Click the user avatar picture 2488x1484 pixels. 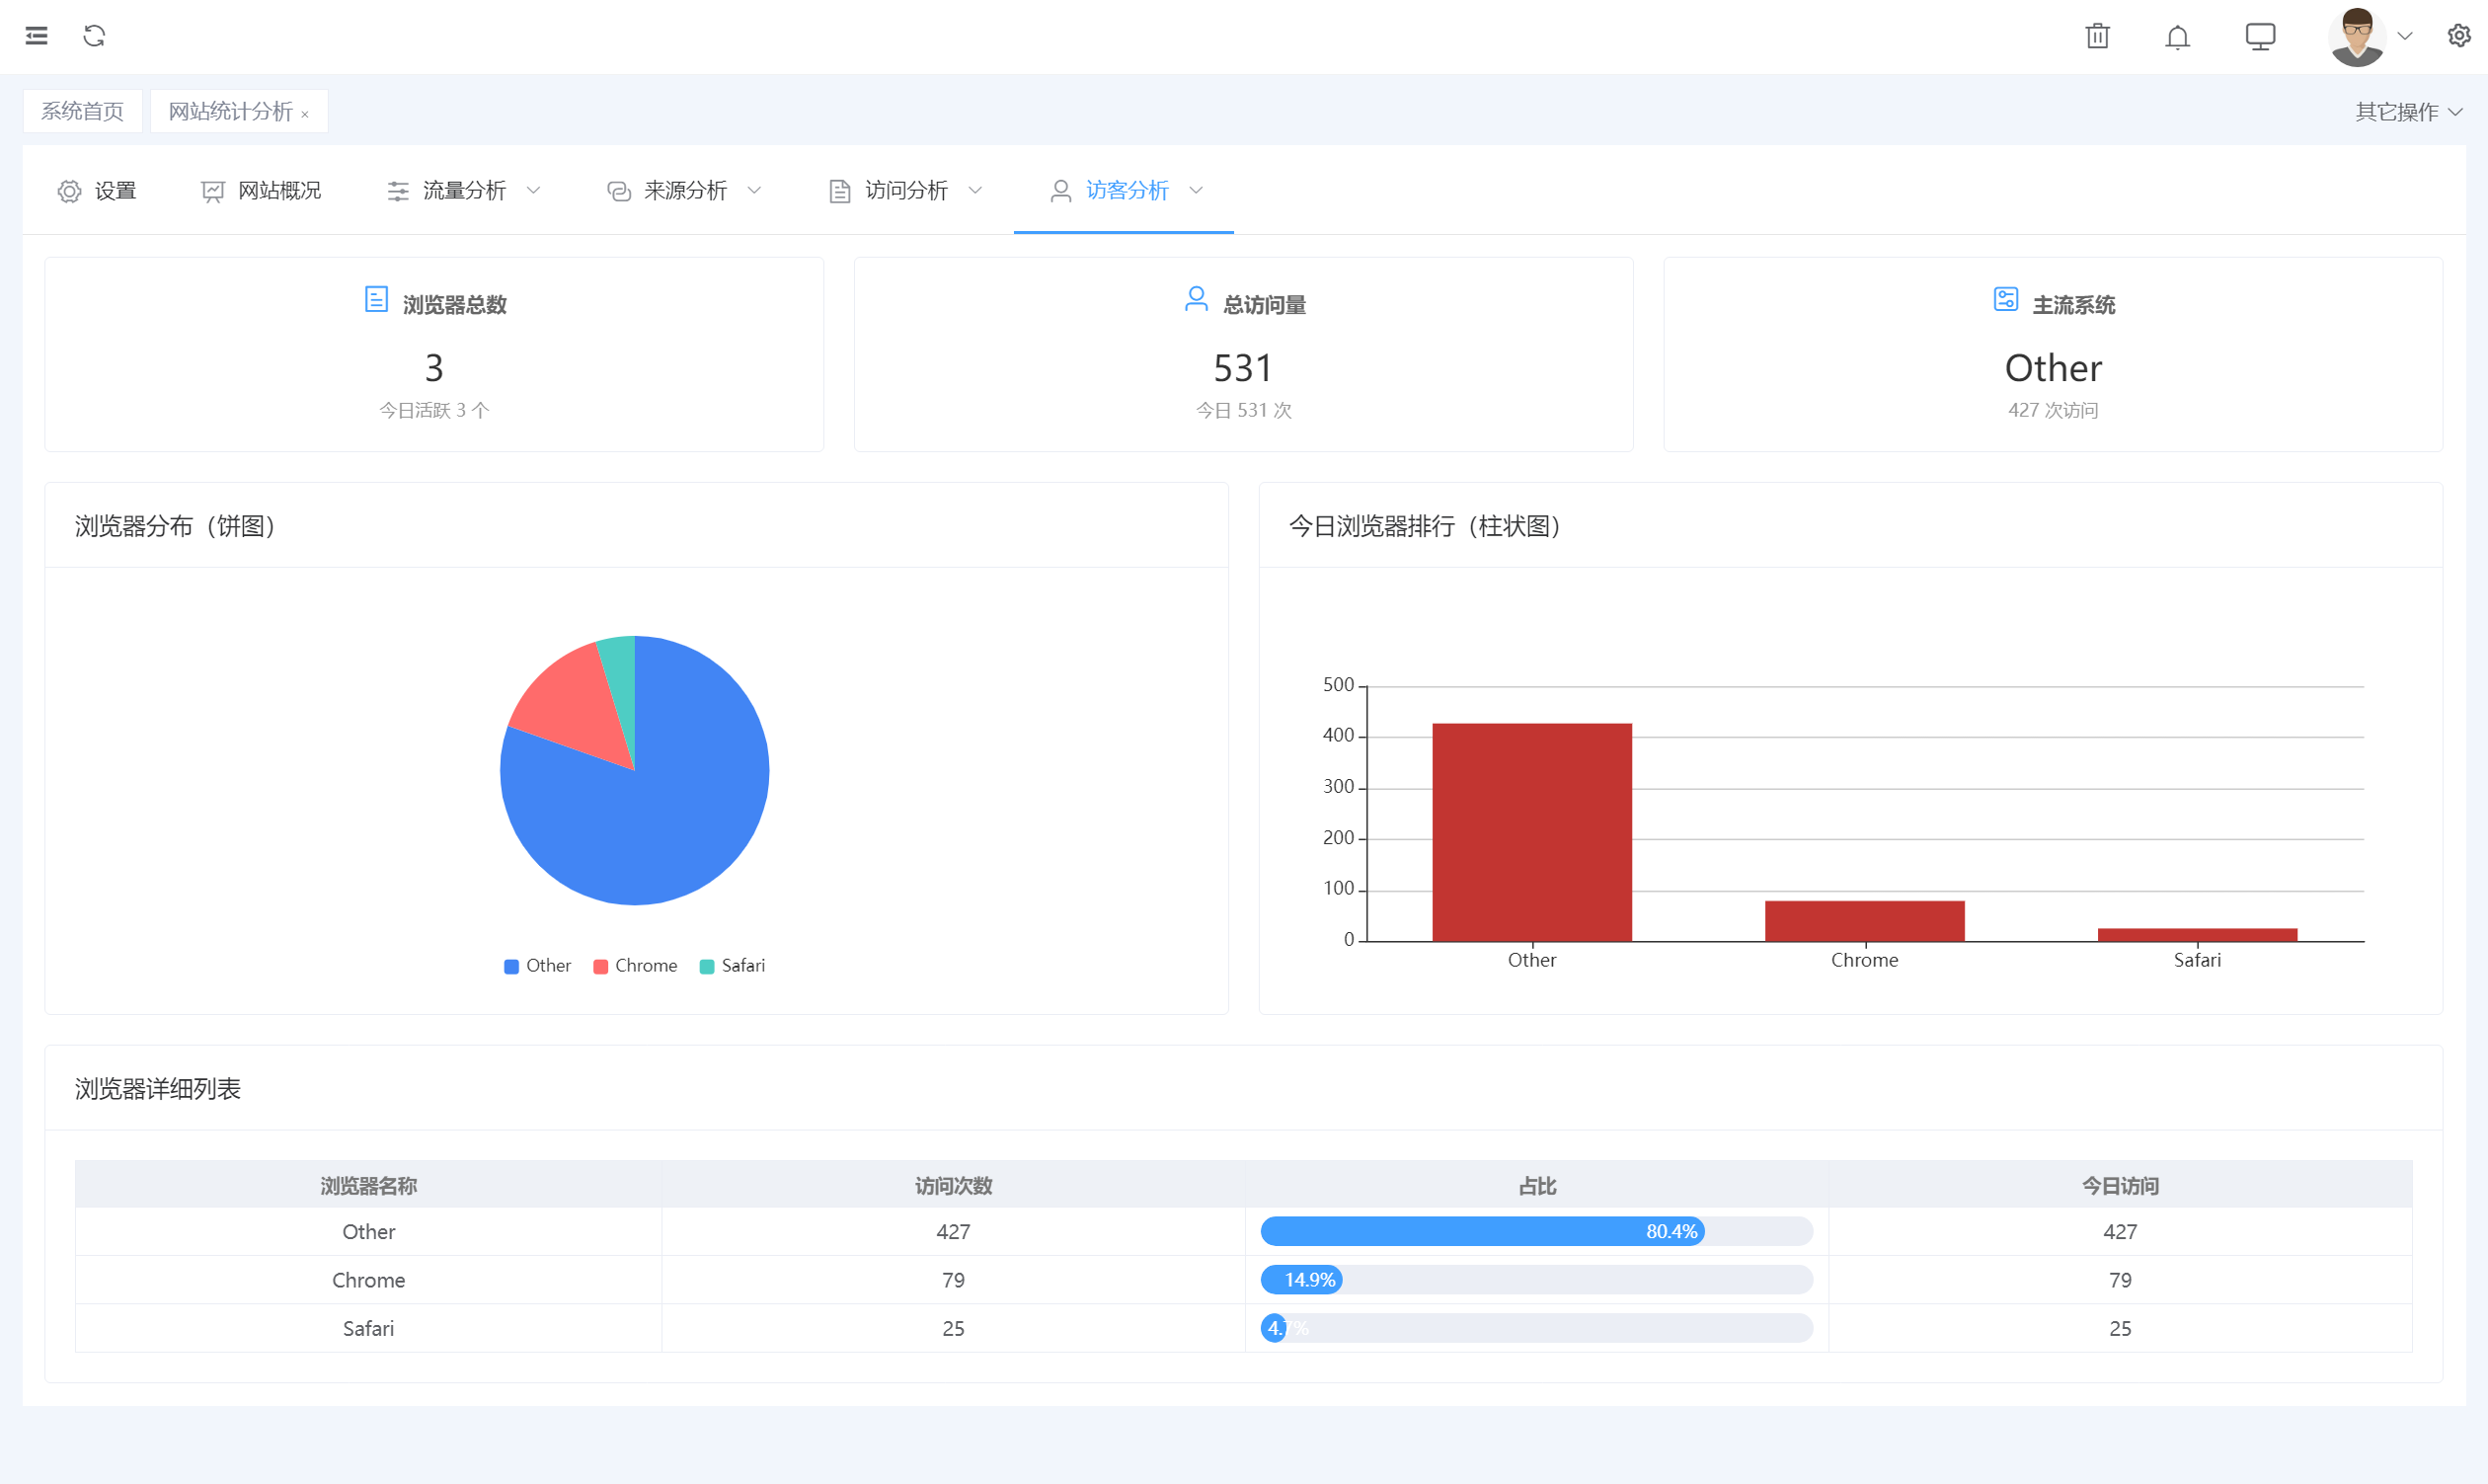[x=2356, y=37]
